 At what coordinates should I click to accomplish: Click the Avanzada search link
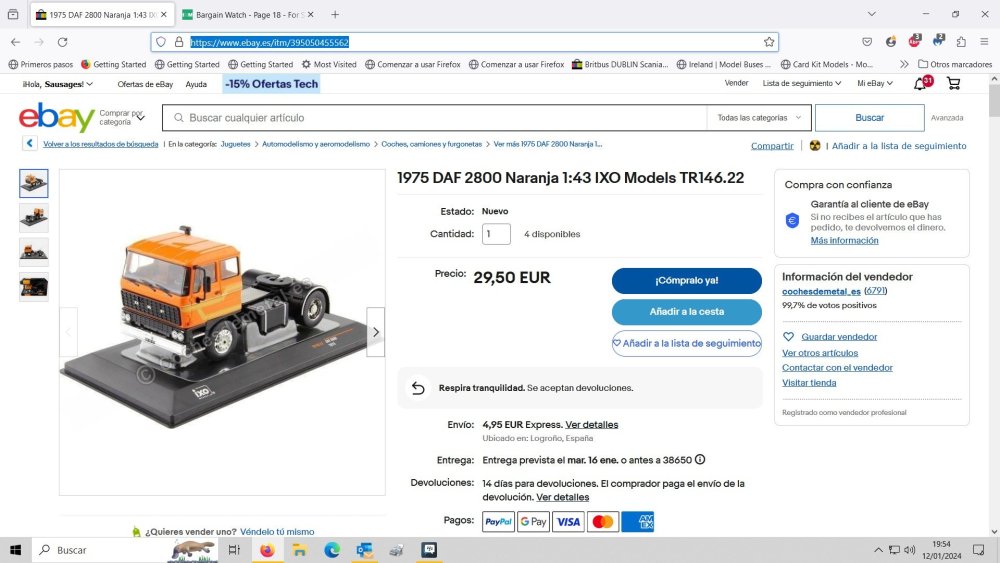pyautogui.click(x=946, y=118)
